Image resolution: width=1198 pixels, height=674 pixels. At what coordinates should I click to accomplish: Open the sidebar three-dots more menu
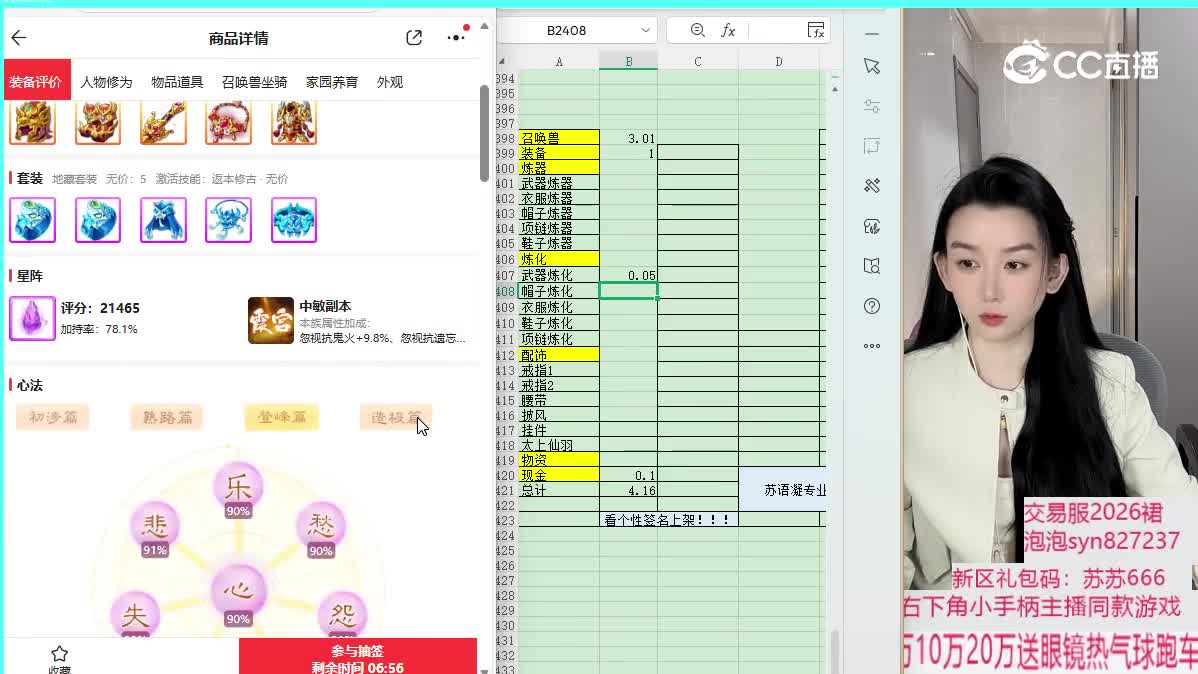[872, 346]
